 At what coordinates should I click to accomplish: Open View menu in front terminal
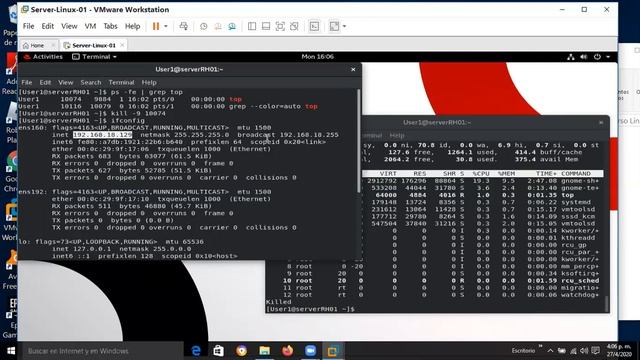tap(65, 82)
